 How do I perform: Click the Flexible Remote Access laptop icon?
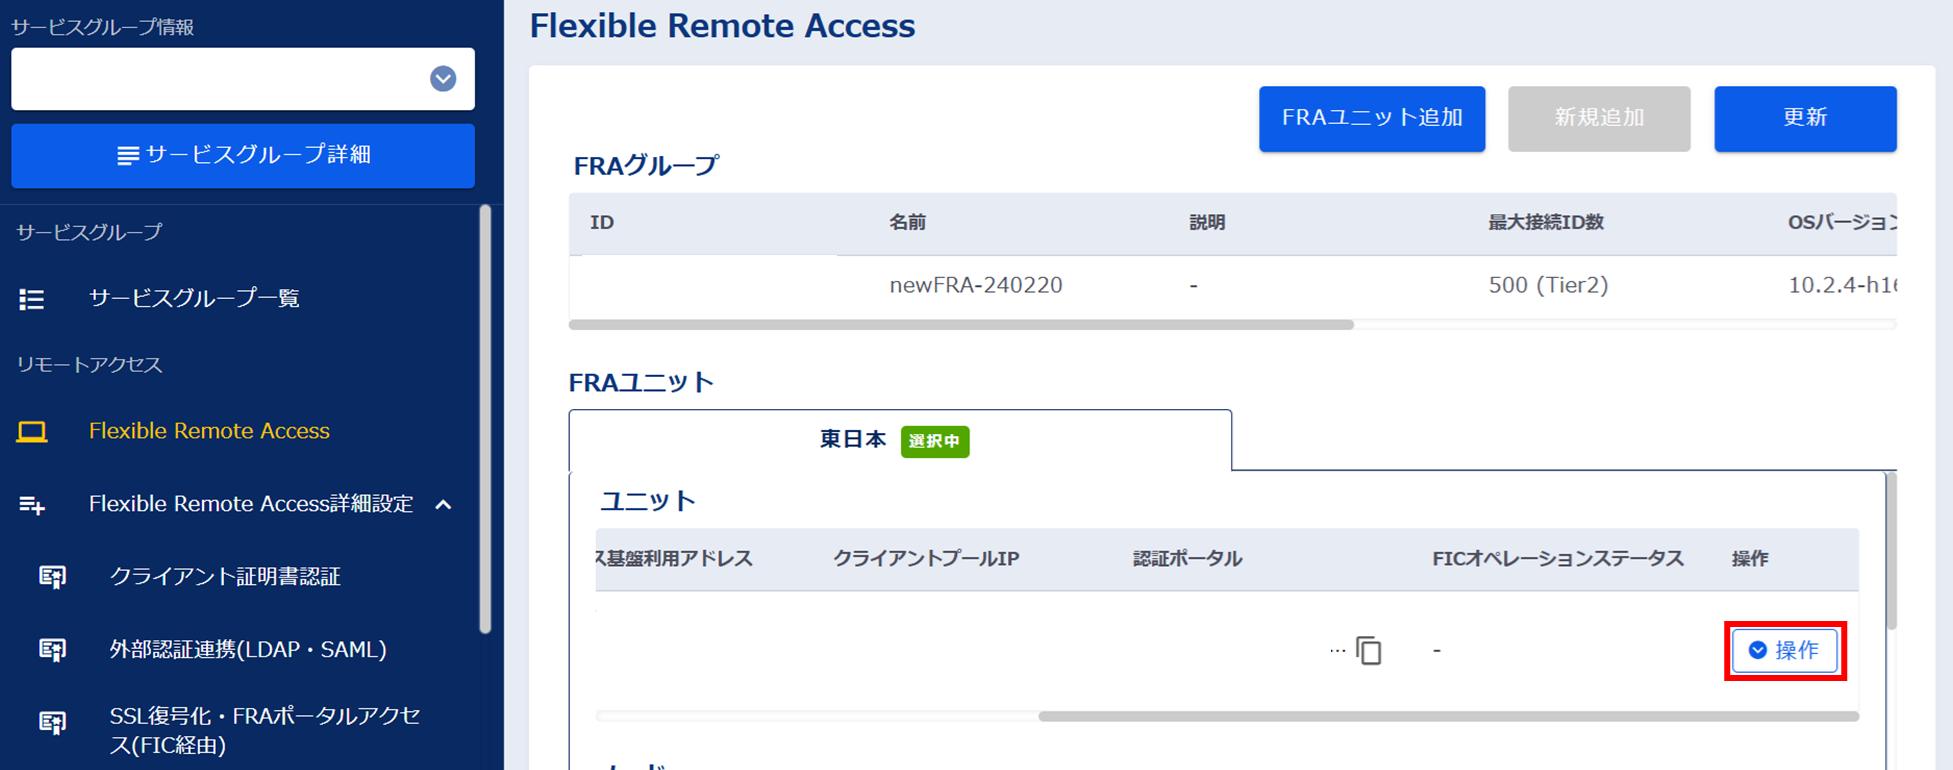32,432
